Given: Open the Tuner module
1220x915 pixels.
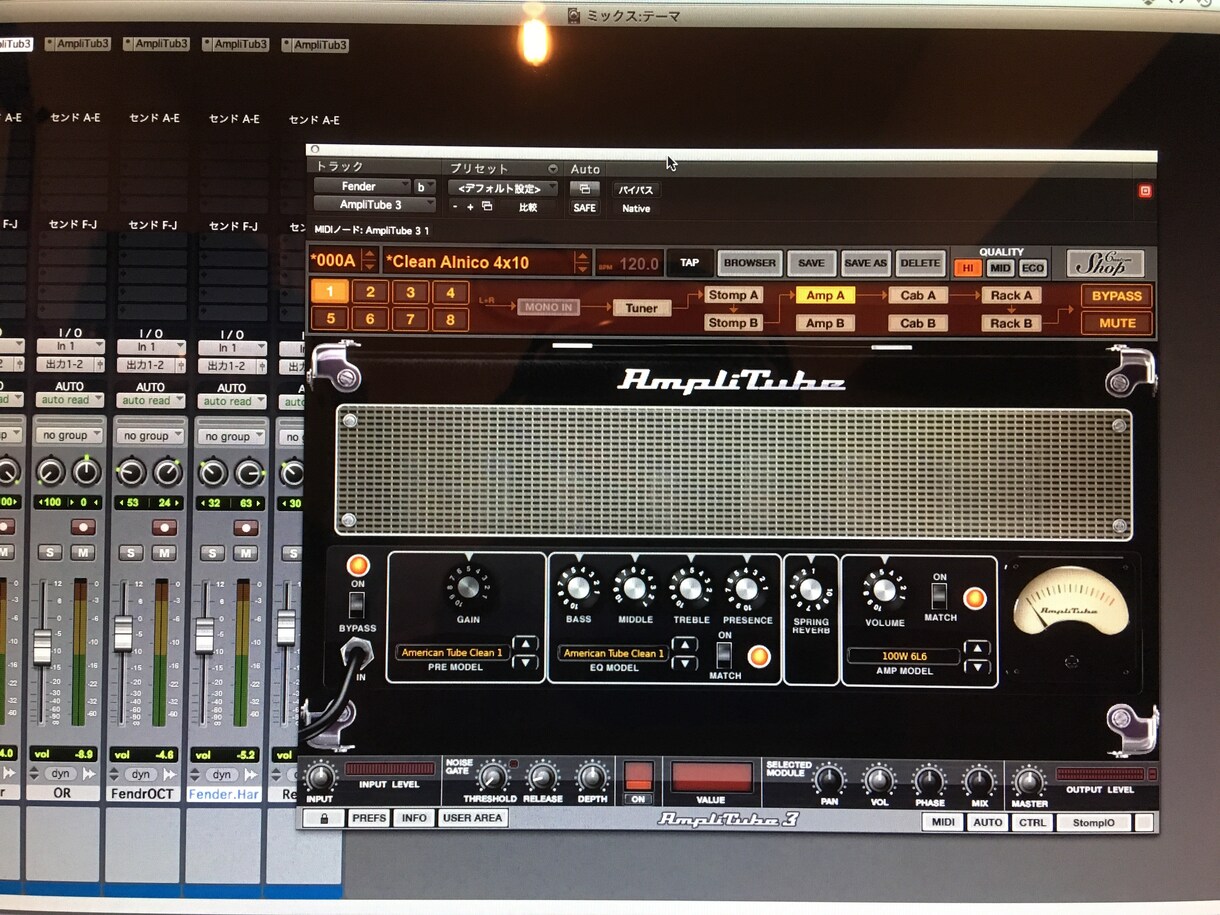Looking at the screenshot, I should (x=642, y=308).
